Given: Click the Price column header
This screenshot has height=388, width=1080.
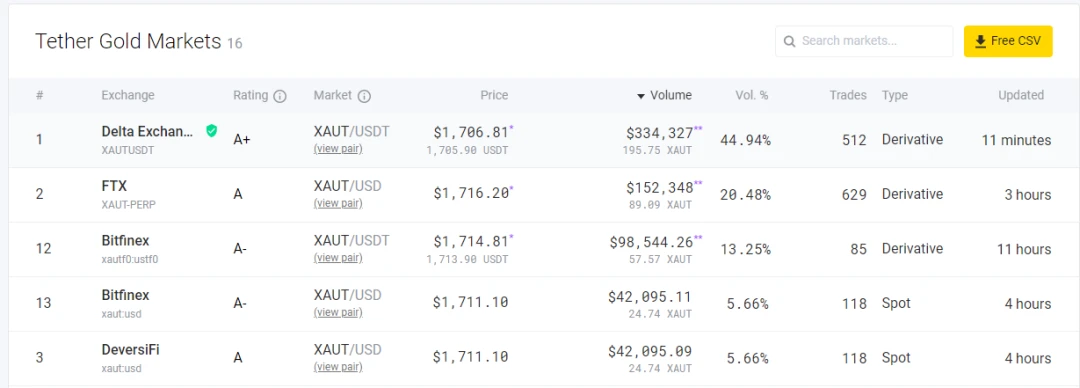Looking at the screenshot, I should pyautogui.click(x=494, y=96).
